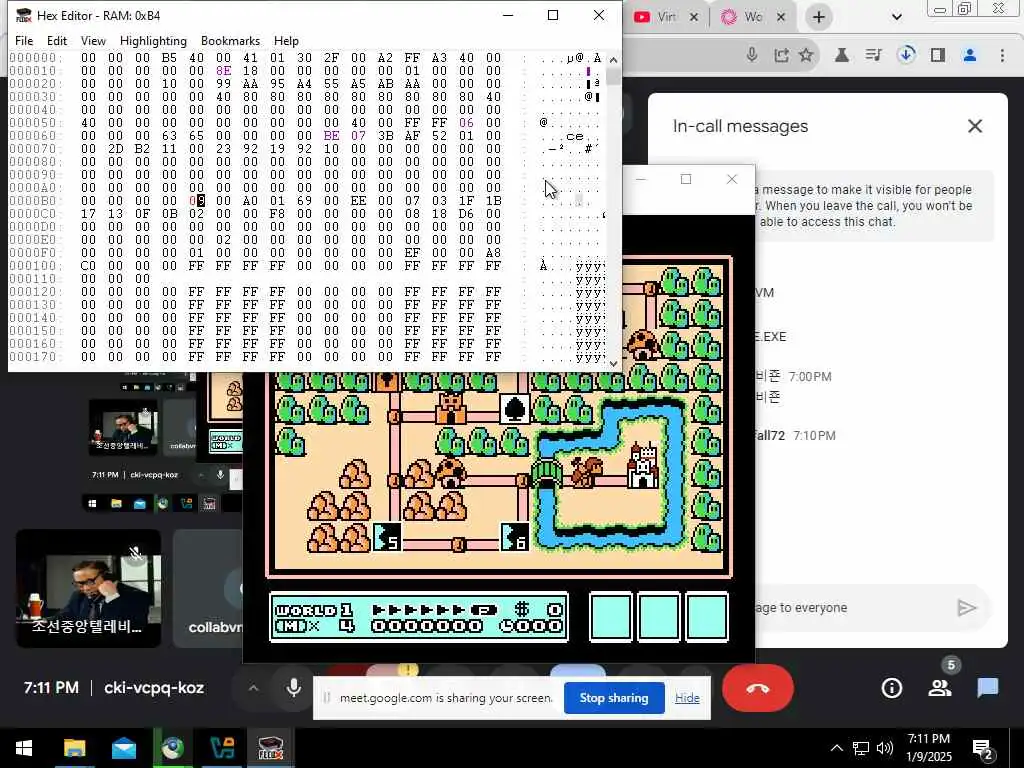The width and height of the screenshot is (1024, 768).
Task: Click the address bar microphone icon
Action: [x=752, y=55]
